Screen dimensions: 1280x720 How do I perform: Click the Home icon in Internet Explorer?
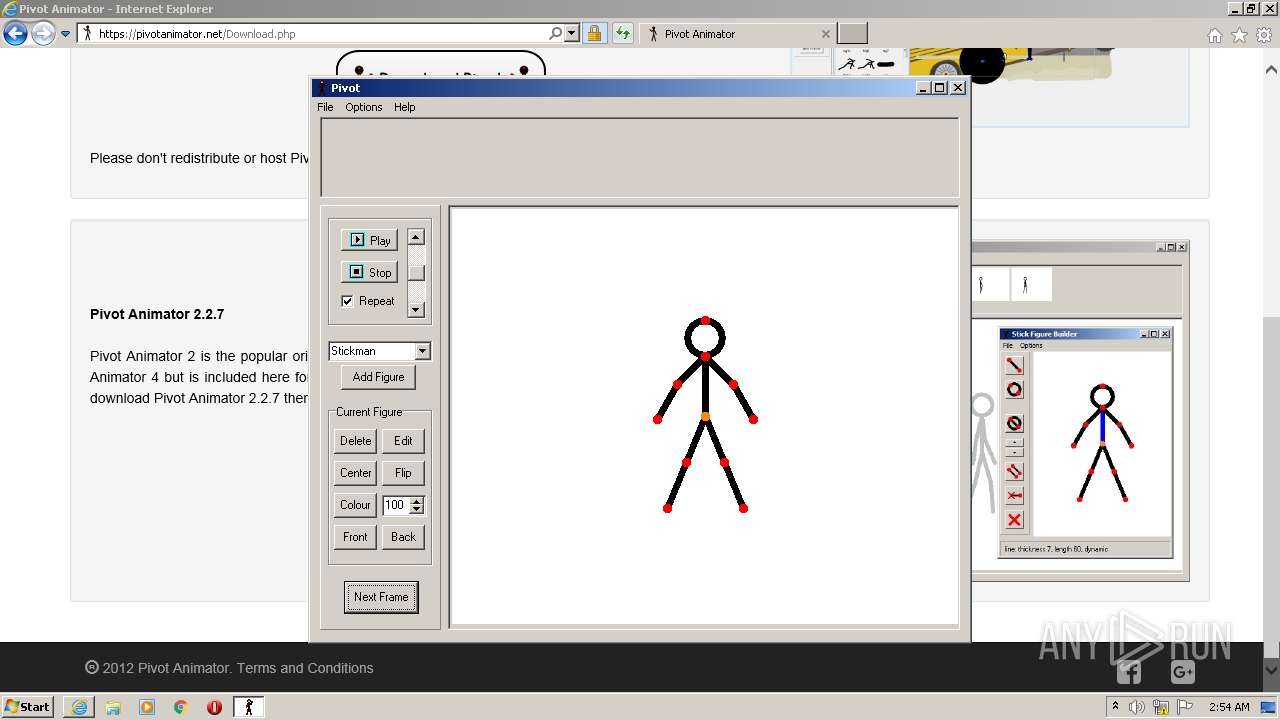click(1214, 35)
